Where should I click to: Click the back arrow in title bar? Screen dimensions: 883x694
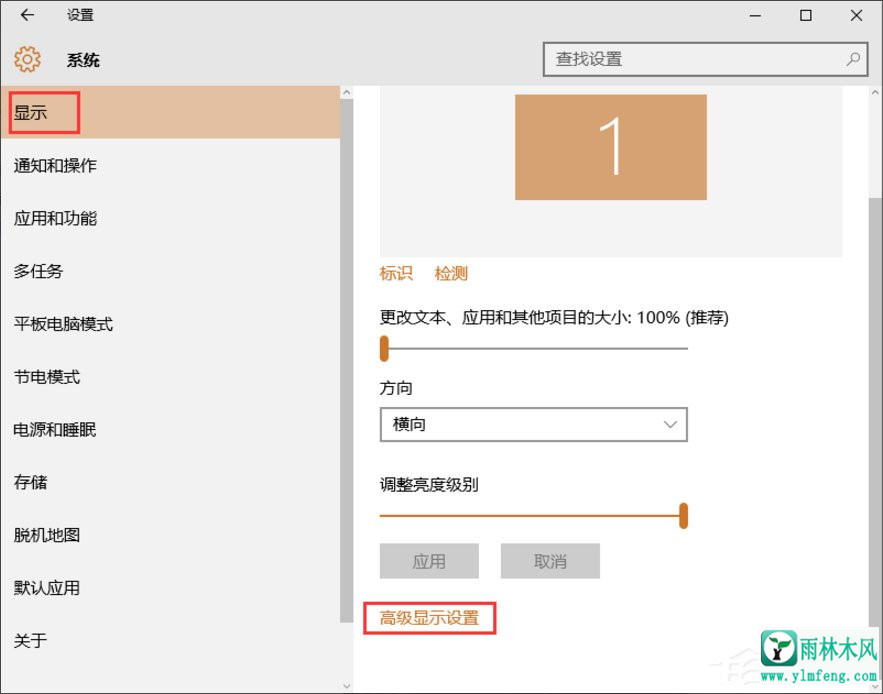click(x=26, y=15)
